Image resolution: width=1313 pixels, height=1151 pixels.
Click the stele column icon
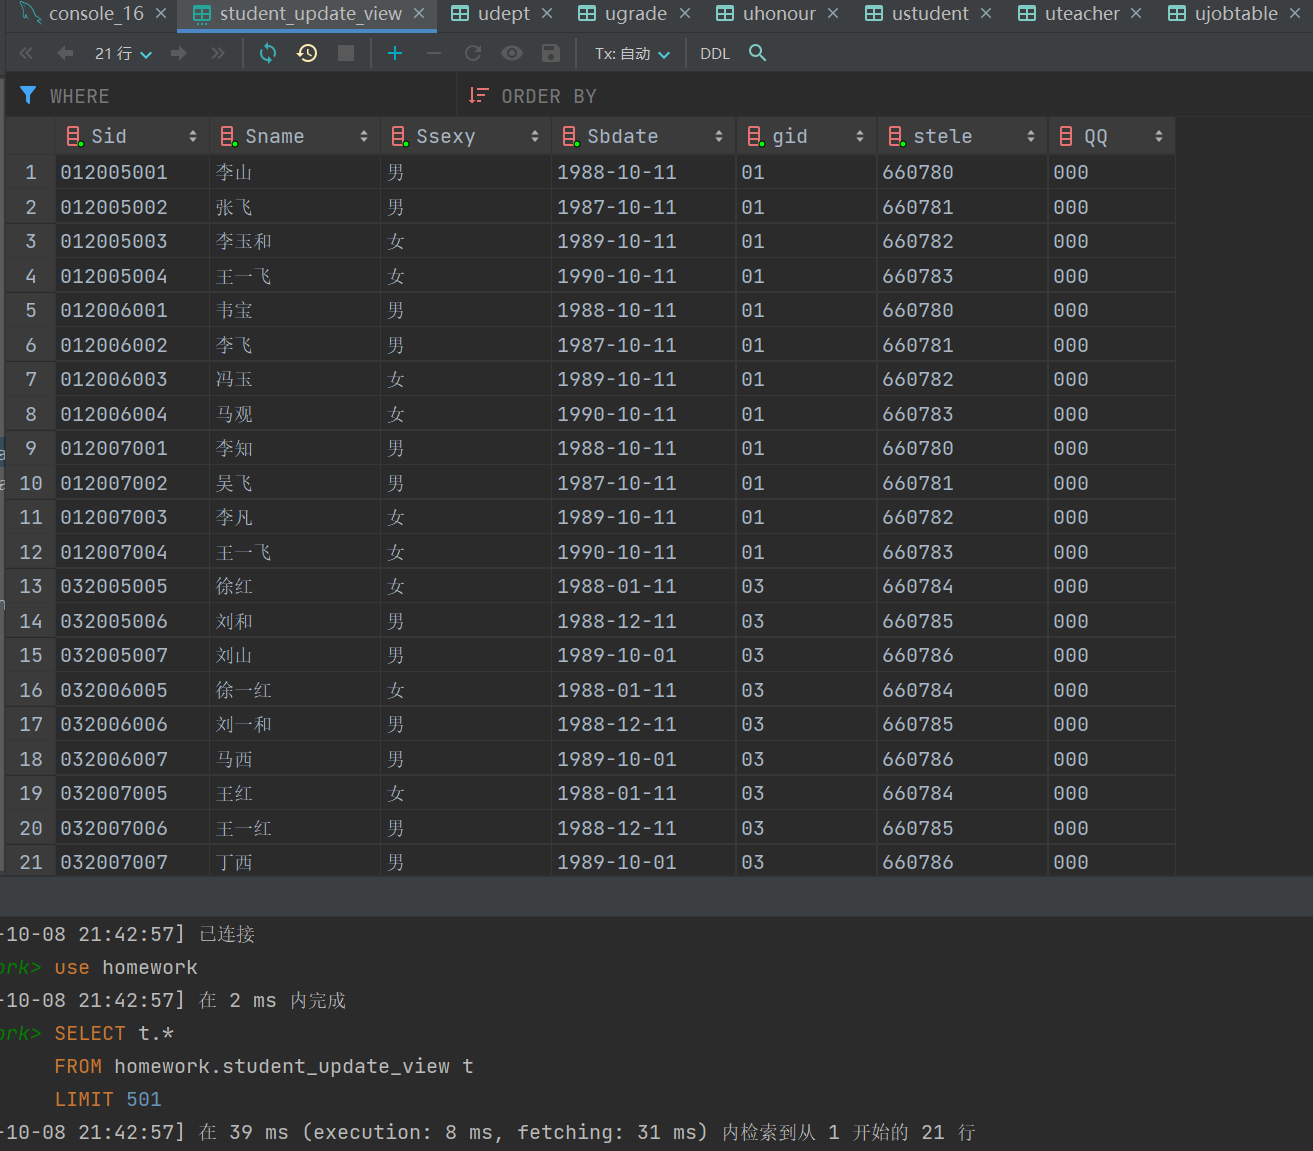896,136
